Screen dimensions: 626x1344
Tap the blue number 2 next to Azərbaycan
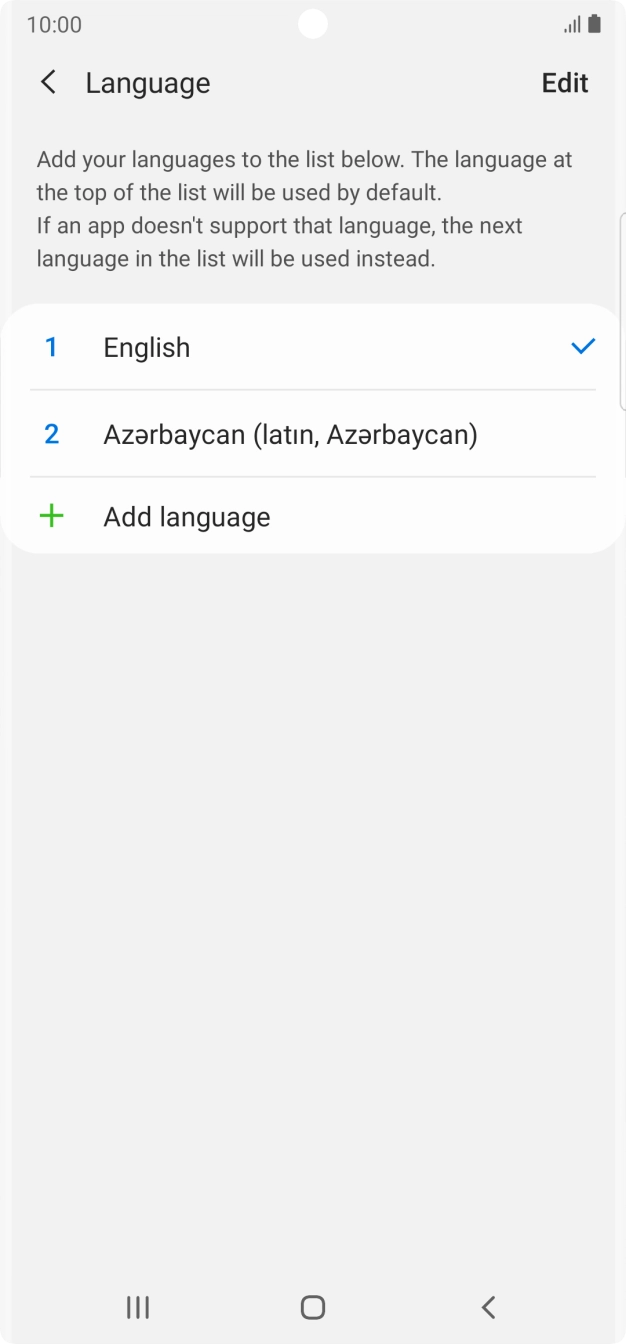coord(51,434)
